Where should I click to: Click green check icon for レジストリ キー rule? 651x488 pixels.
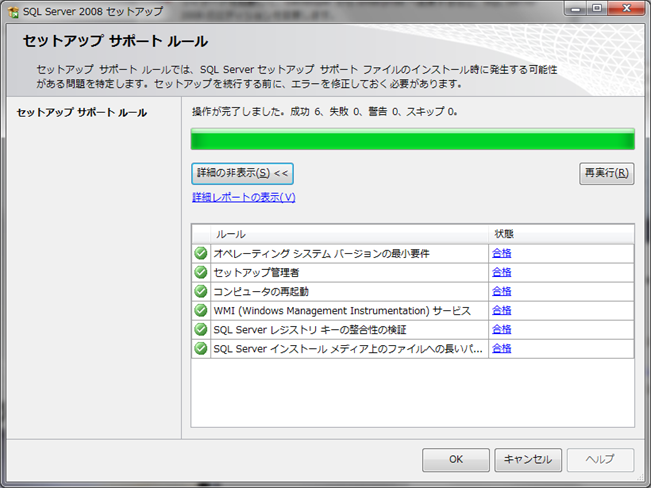[201, 330]
